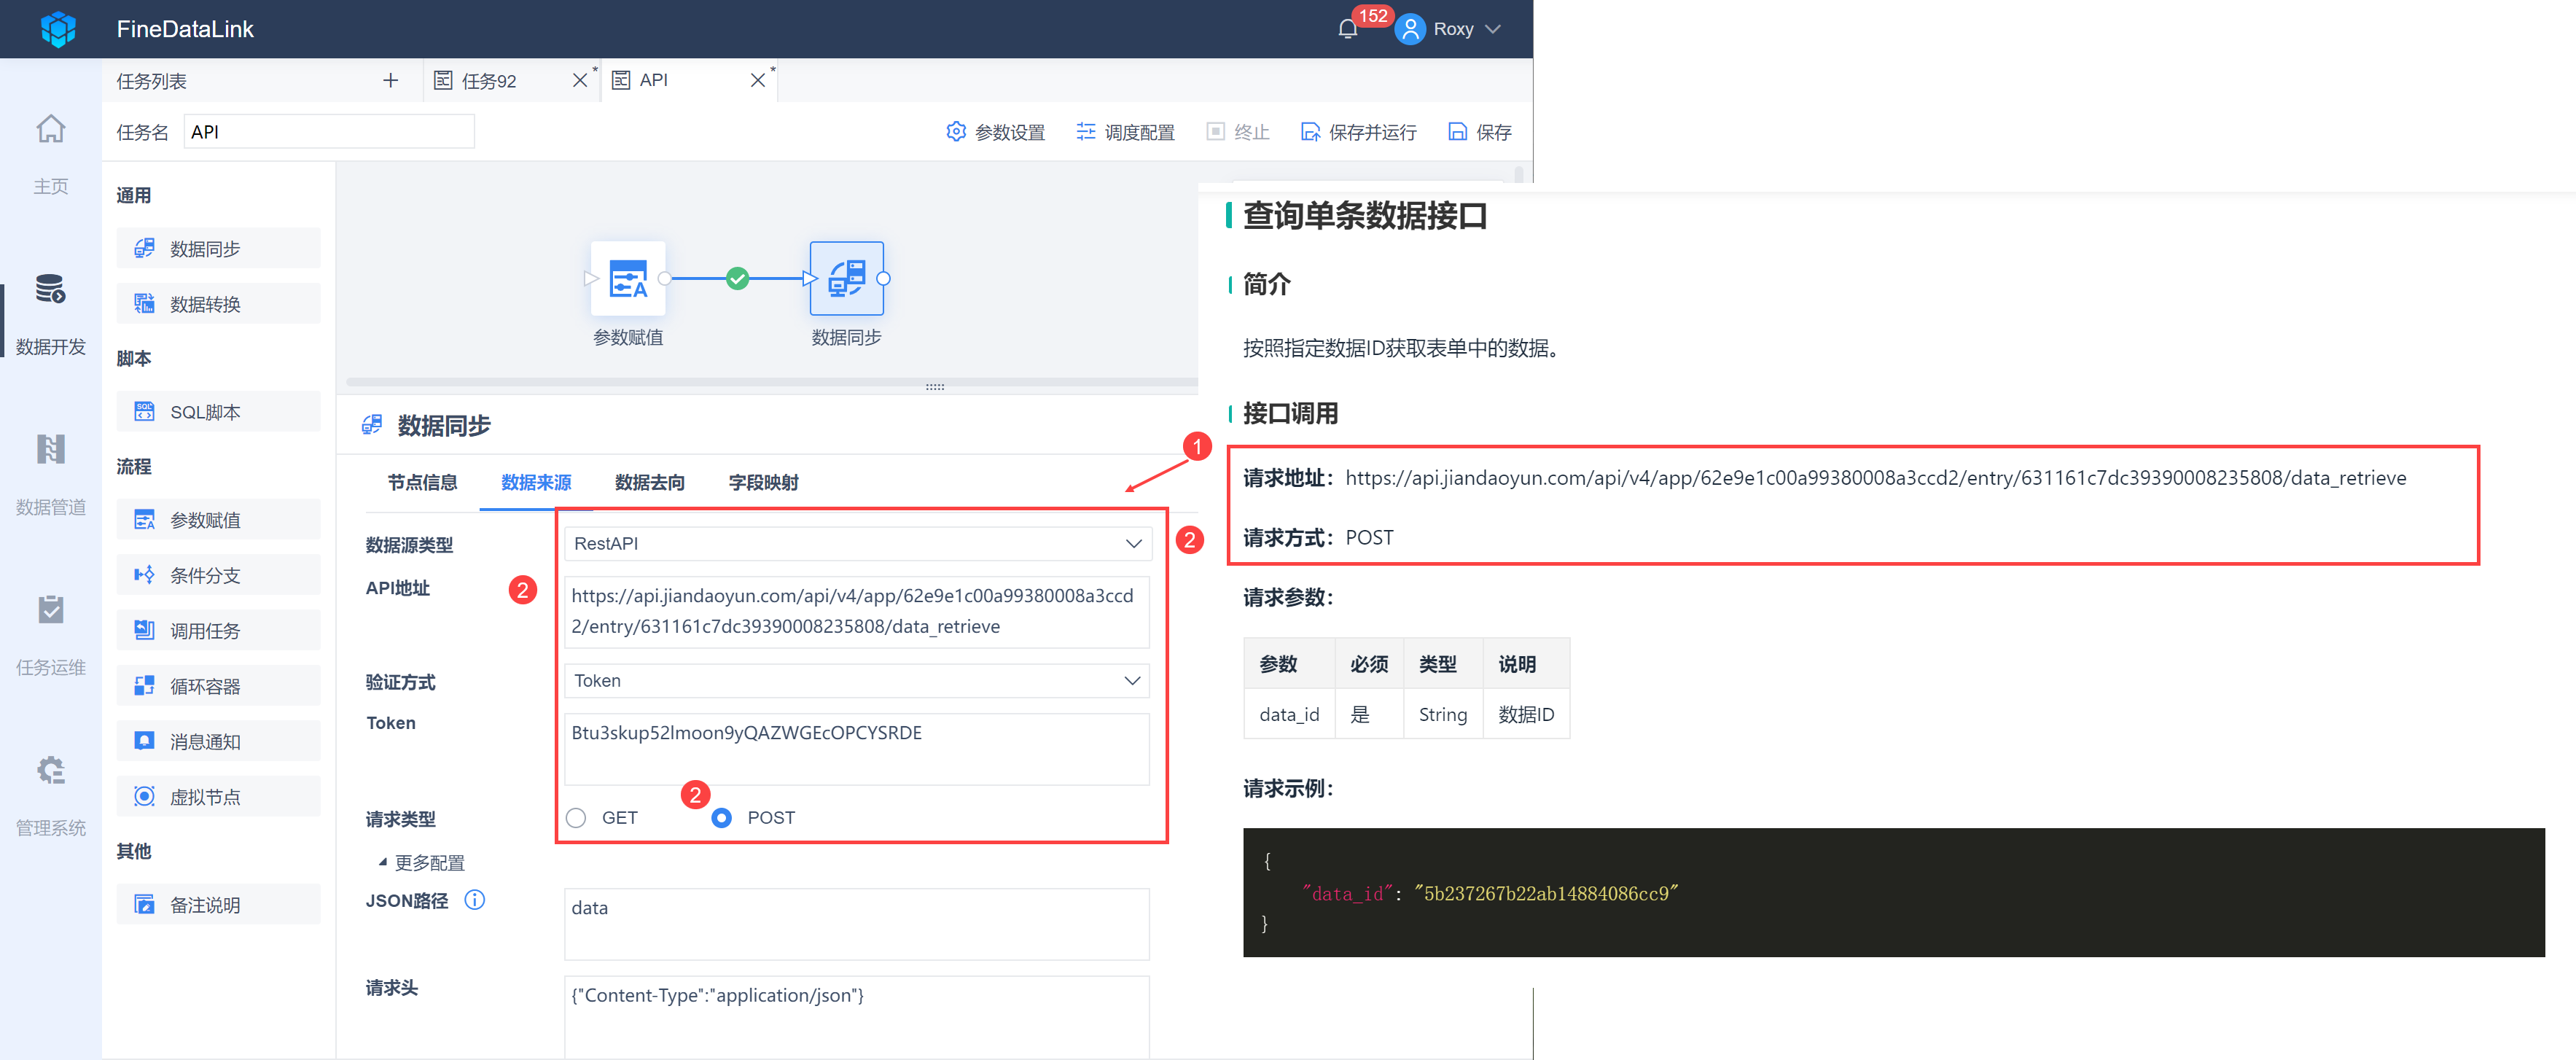Open the 数据管道 sidebar icon

[x=50, y=450]
